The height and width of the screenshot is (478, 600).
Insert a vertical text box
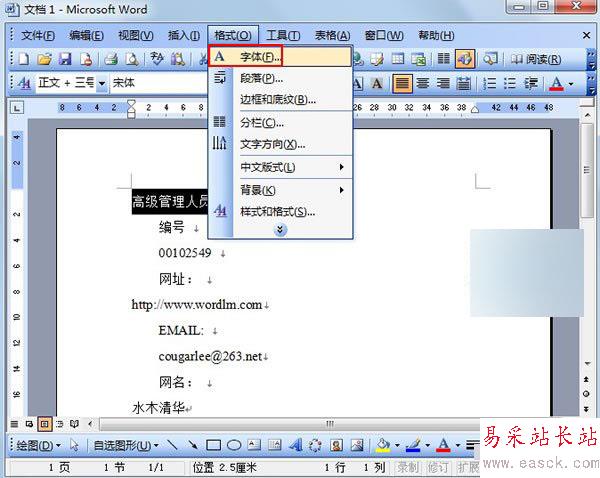pos(274,445)
